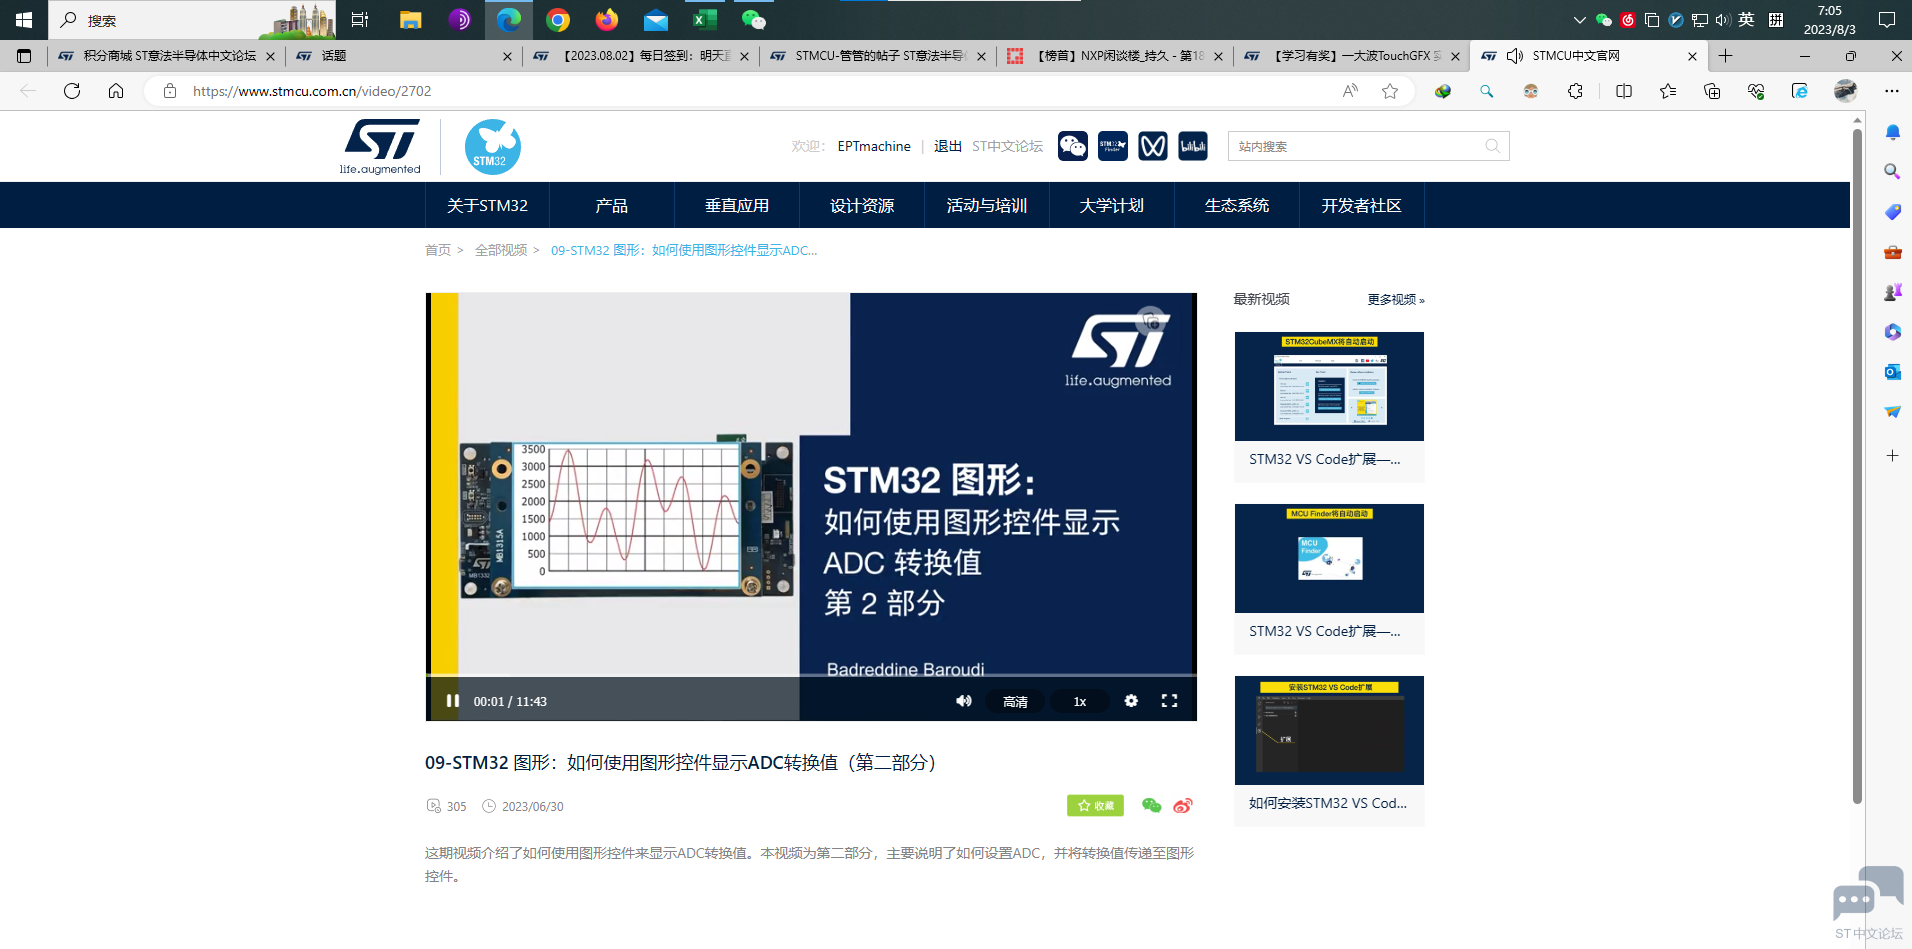1912x949 pixels.
Task: Switch to the 积分商城 browser tab
Action: (x=165, y=56)
